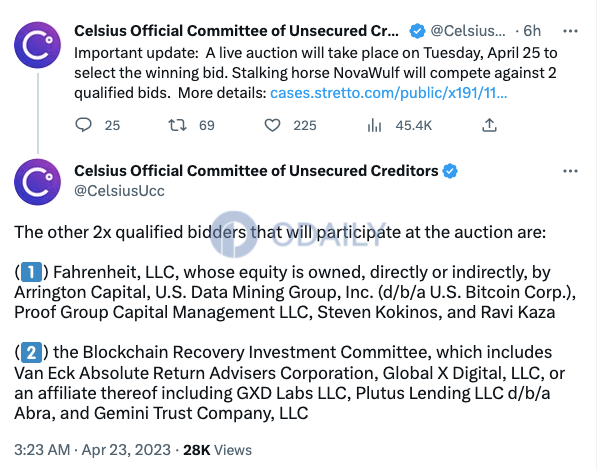Click the truncated account name on the first tweet
Screen dimensions: 597x470
[x=236, y=31]
